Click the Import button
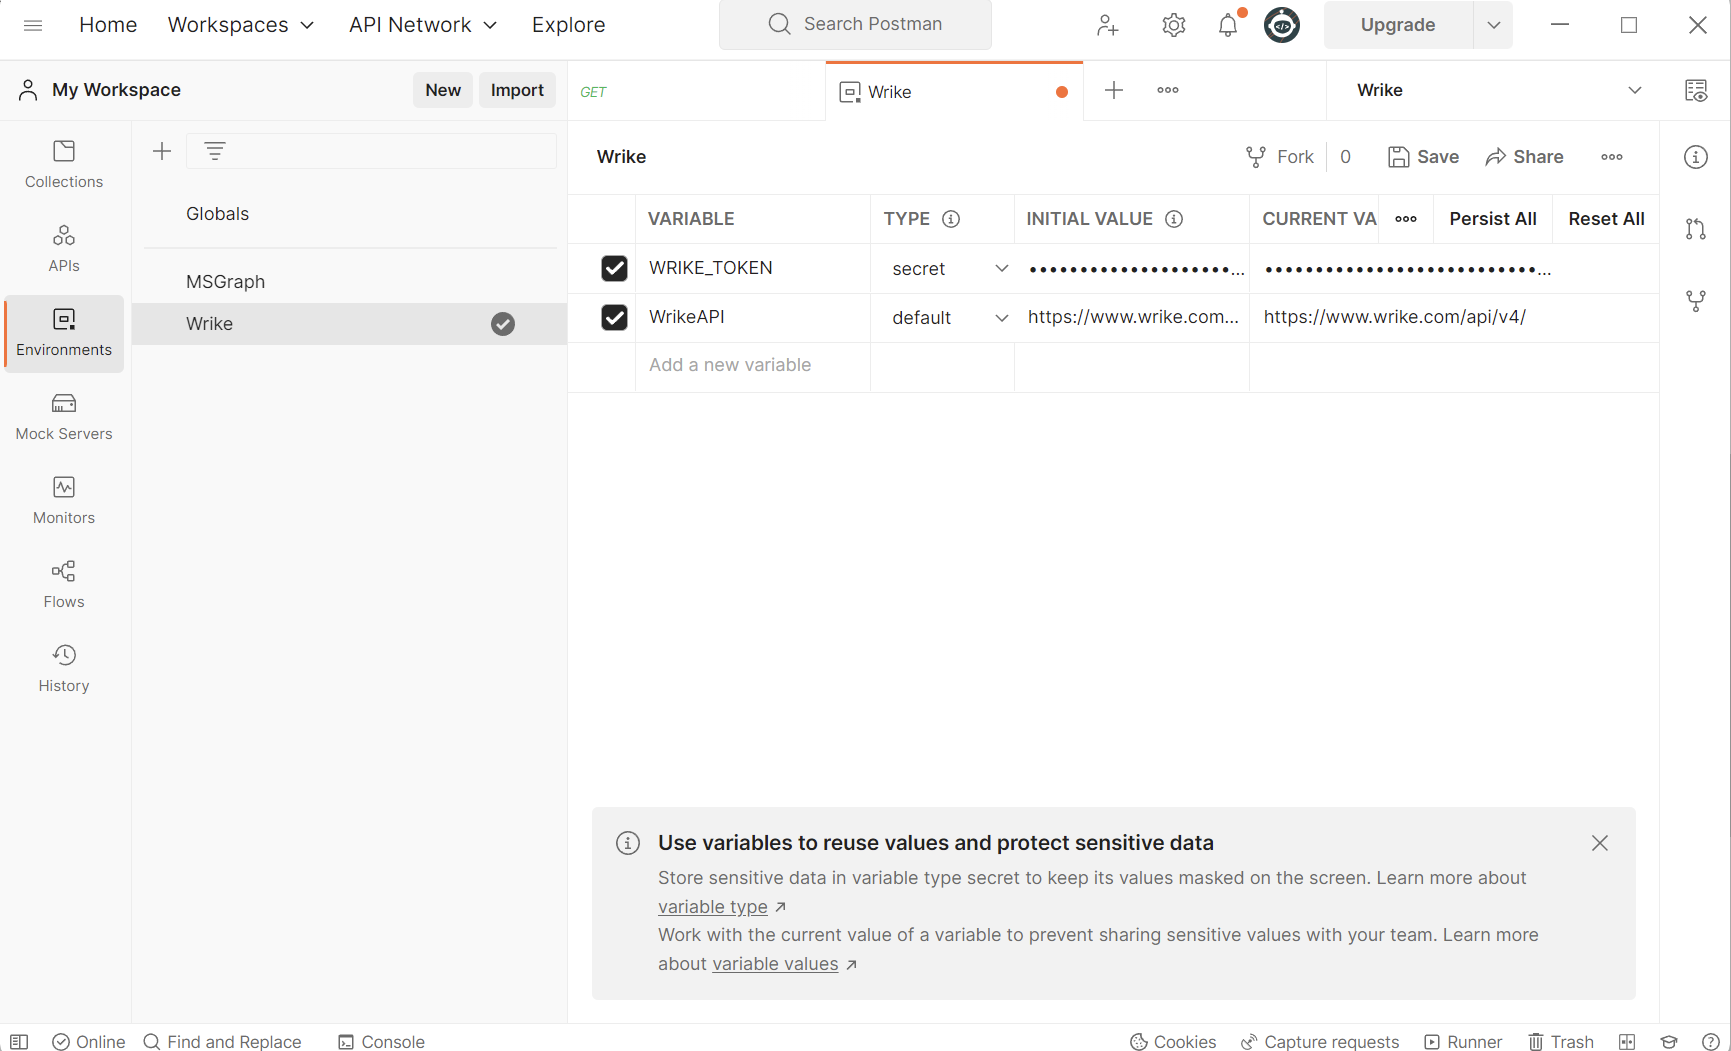The image size is (1731, 1051). click(x=517, y=90)
